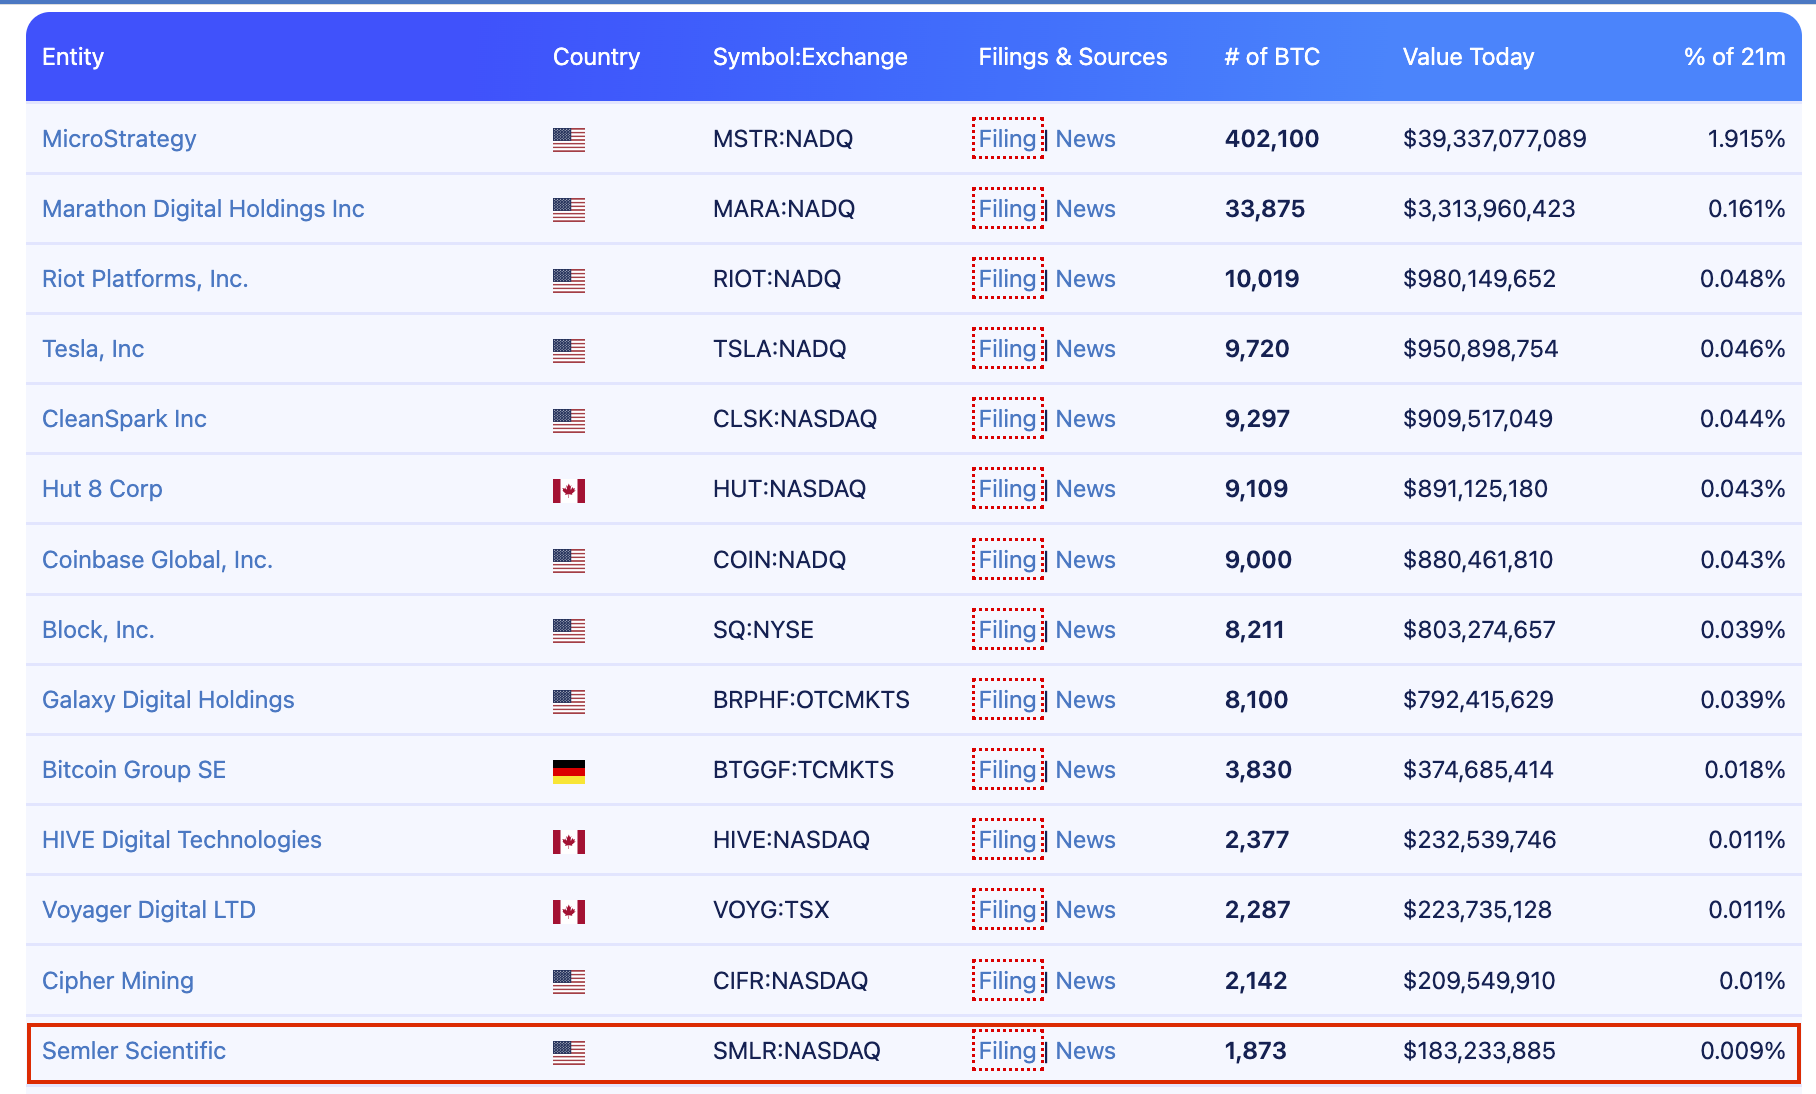The height and width of the screenshot is (1094, 1816).
Task: Open the Galaxy Digital Holdings link
Action: (x=168, y=700)
